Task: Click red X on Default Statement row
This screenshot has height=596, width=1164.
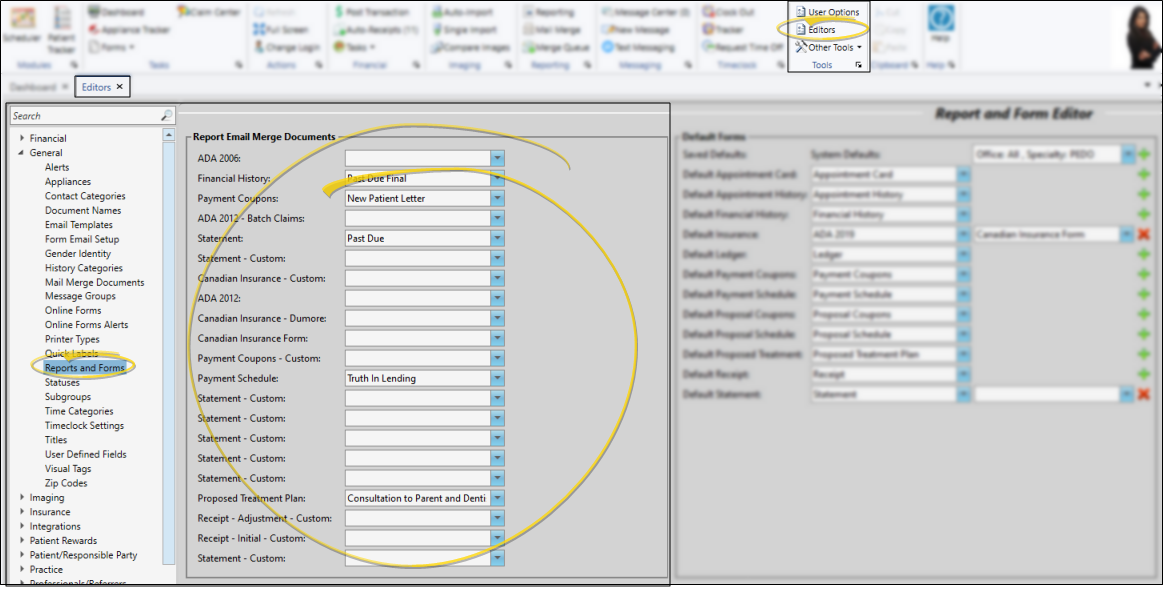Action: click(1143, 395)
